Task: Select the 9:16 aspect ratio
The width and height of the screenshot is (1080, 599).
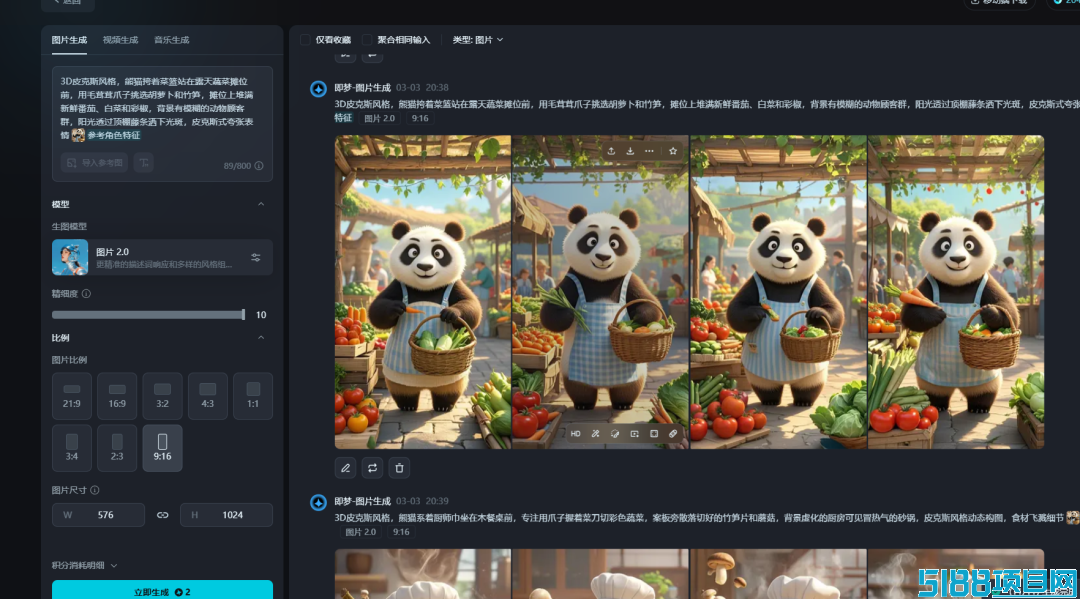Action: (163, 448)
